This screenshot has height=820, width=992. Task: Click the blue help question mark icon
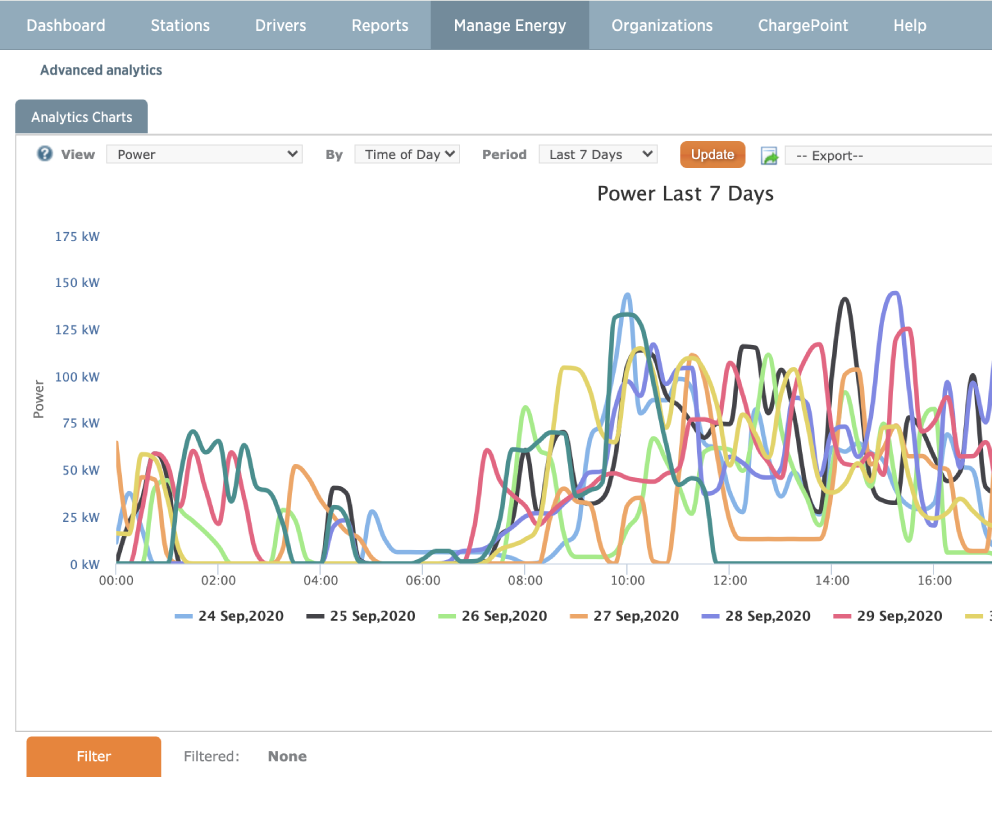[x=44, y=154]
